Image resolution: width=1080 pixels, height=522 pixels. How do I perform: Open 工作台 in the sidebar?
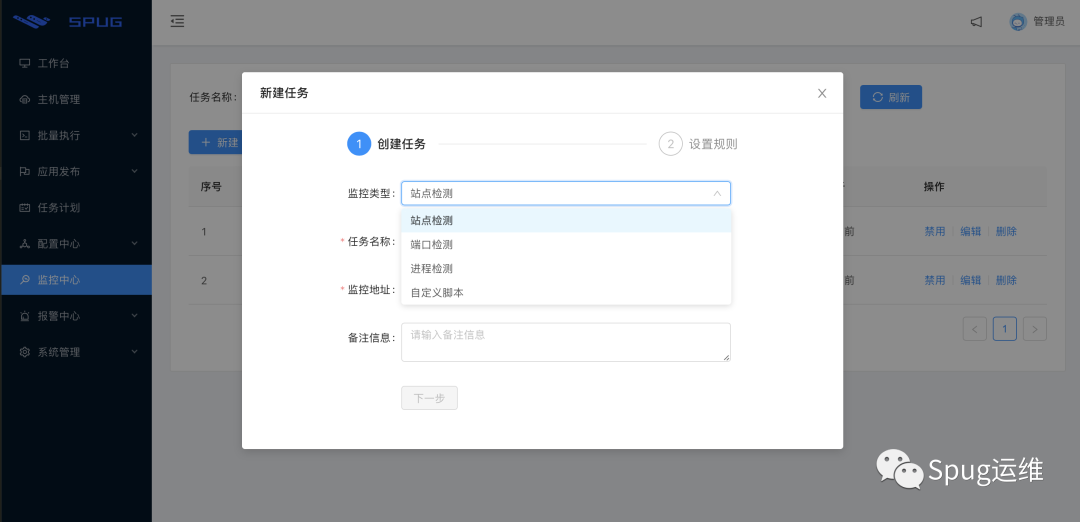tap(76, 63)
